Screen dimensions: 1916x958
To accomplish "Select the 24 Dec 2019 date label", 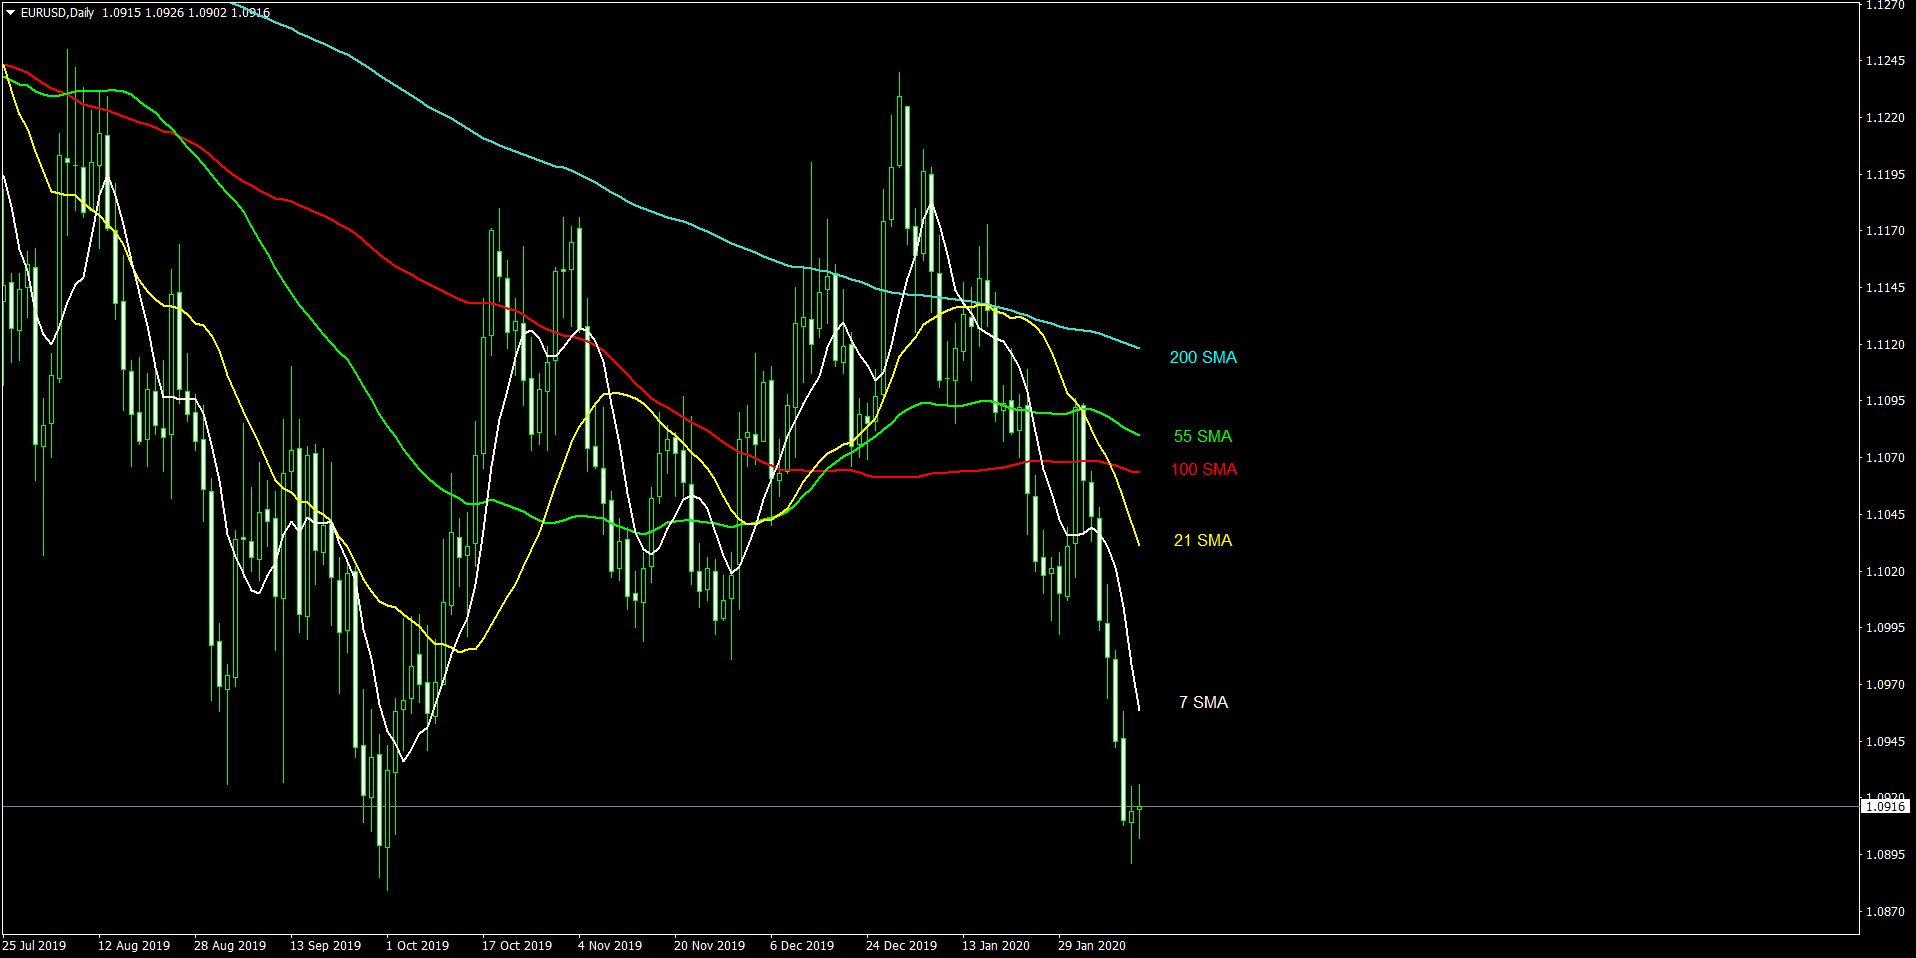I will tap(902, 946).
